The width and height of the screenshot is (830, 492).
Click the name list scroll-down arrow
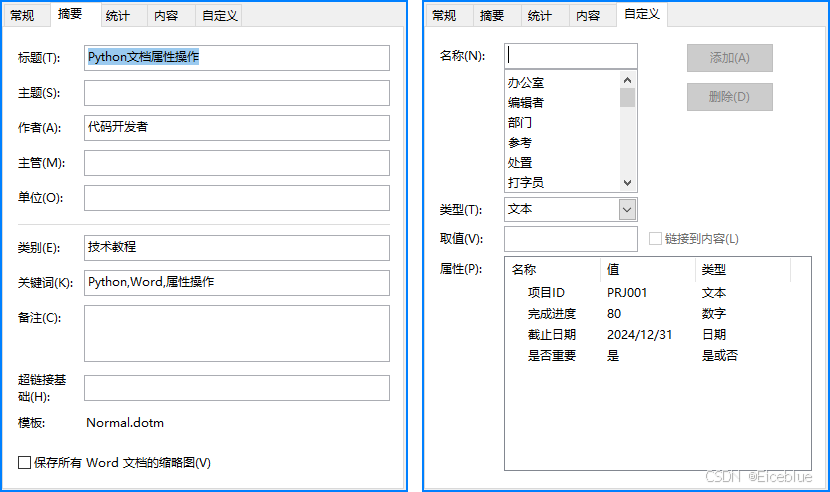coord(627,183)
